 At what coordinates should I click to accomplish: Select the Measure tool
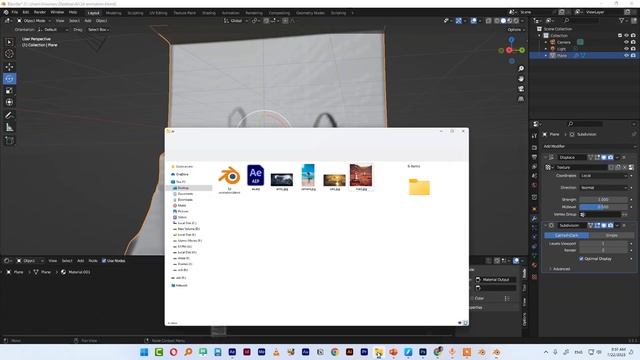[x=9, y=128]
